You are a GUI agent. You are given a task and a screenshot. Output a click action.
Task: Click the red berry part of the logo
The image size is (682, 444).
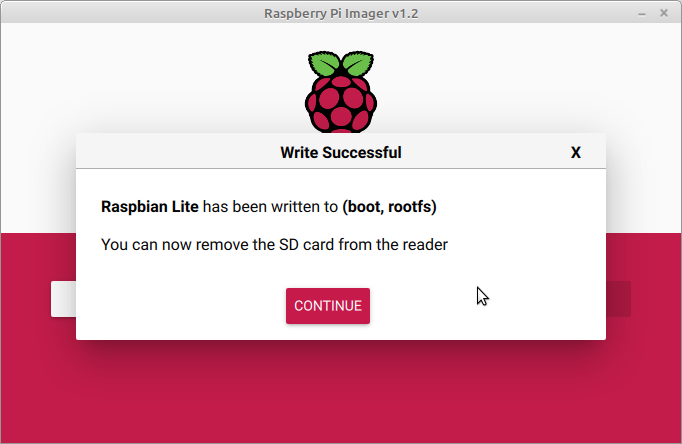click(x=340, y=105)
